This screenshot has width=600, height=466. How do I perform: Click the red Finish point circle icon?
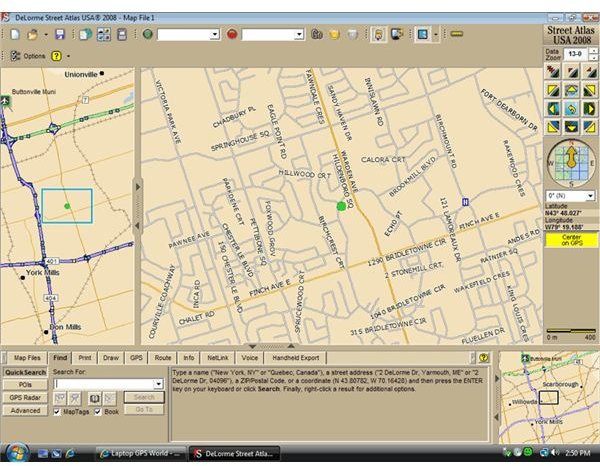pos(232,34)
